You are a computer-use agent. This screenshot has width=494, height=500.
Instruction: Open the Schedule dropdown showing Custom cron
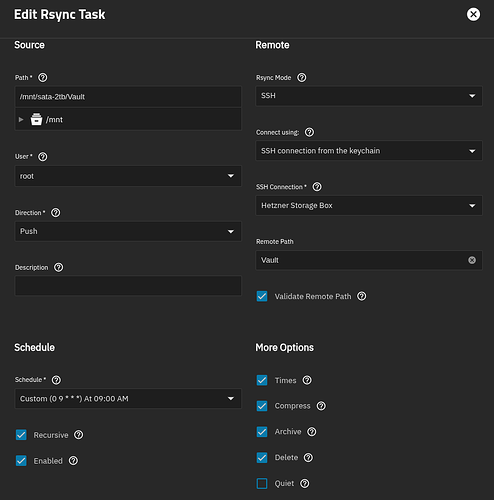(128, 399)
